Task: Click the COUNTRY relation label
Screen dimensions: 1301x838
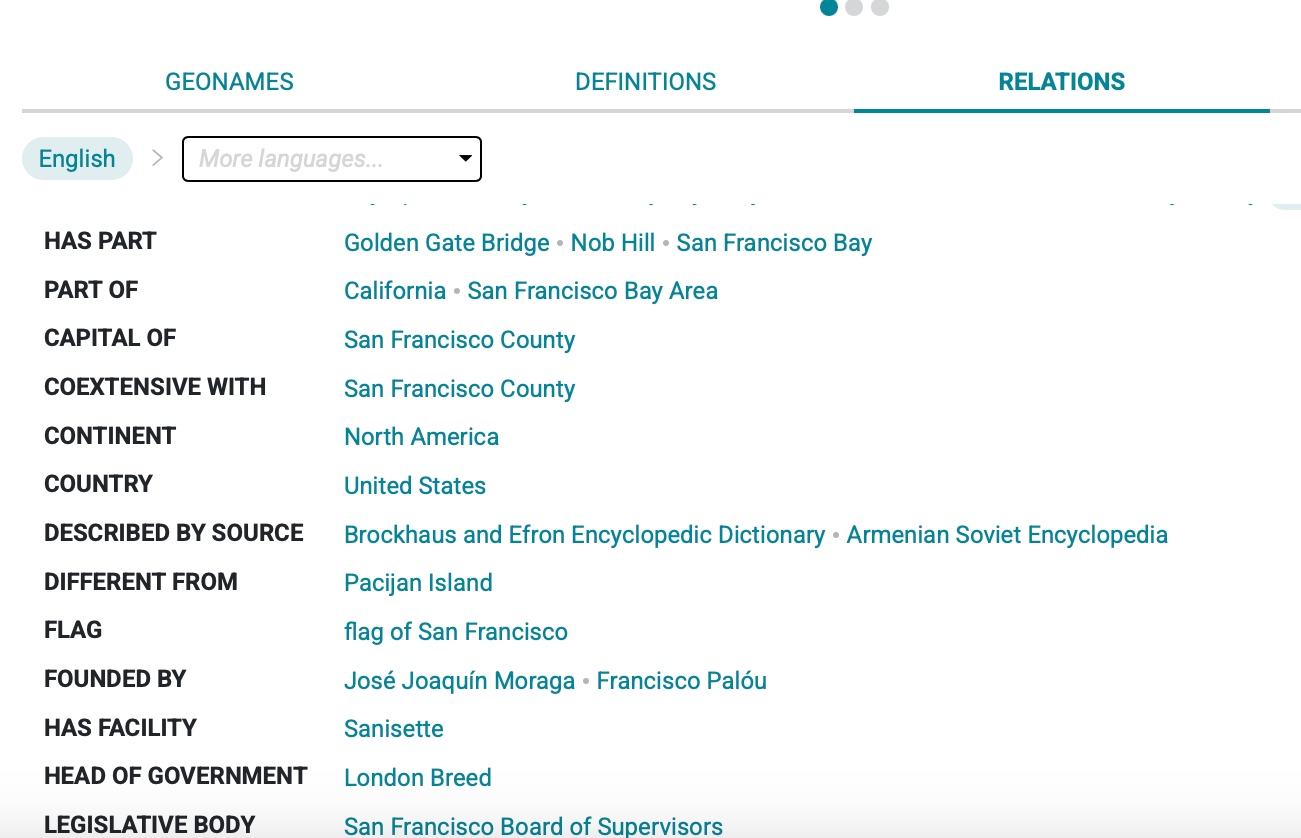Action: (98, 484)
